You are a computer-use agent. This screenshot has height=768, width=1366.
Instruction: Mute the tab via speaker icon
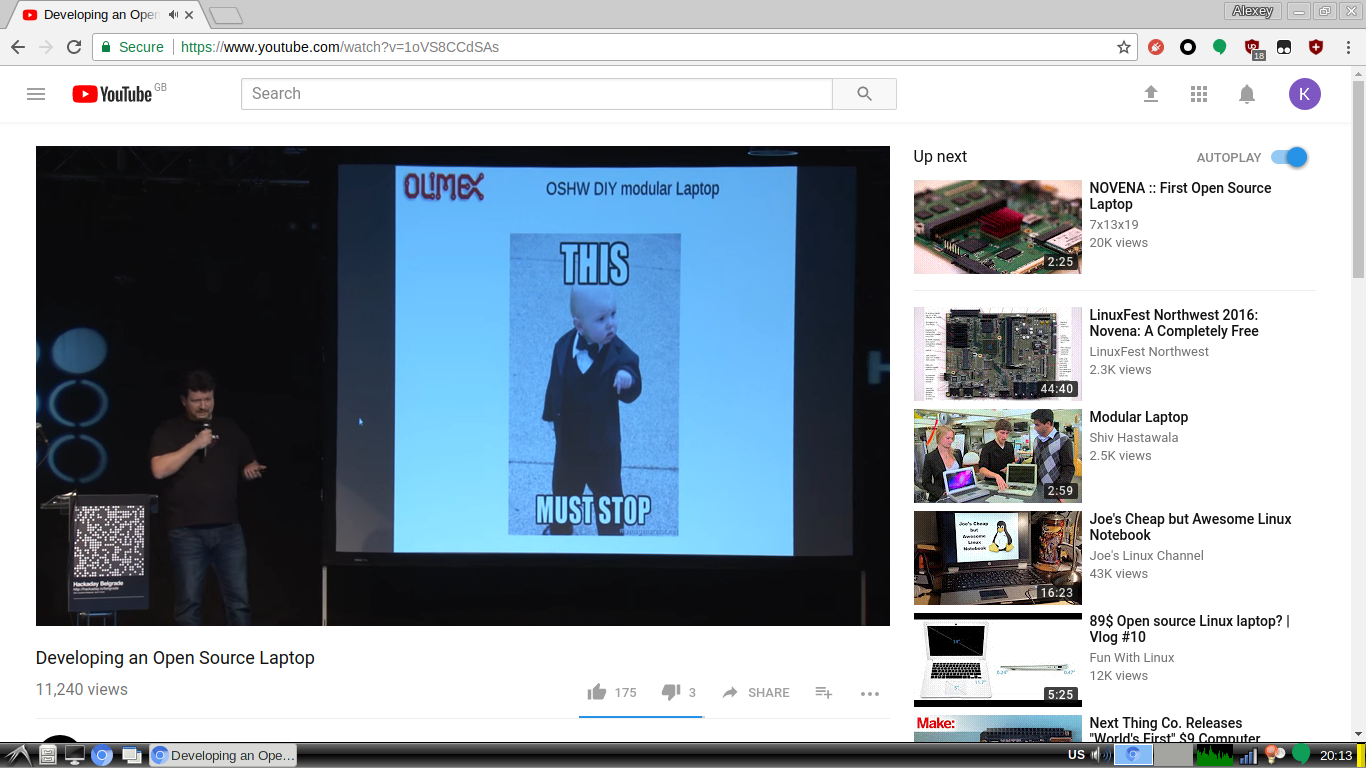tap(173, 15)
